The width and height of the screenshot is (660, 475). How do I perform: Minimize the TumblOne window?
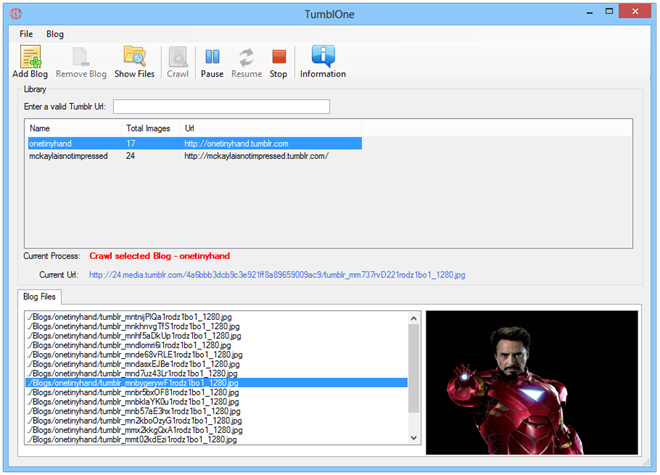pyautogui.click(x=590, y=12)
